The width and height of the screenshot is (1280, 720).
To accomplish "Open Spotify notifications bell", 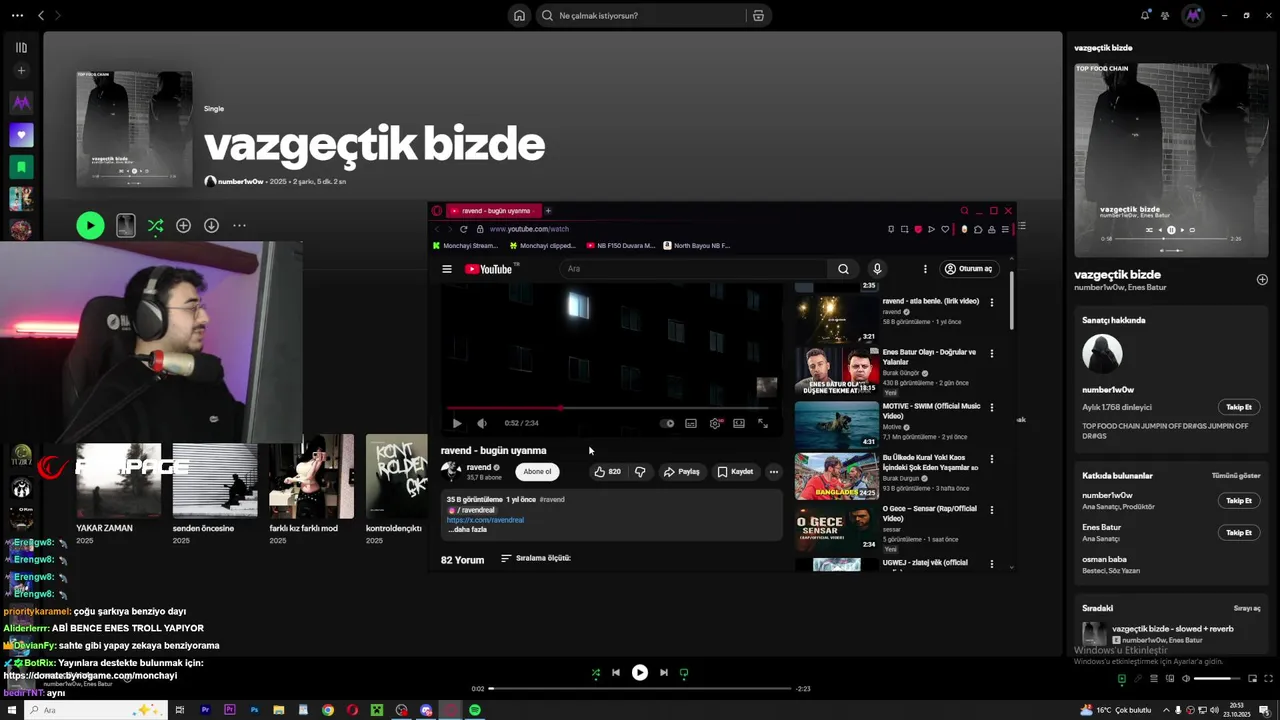I will click(x=1145, y=15).
